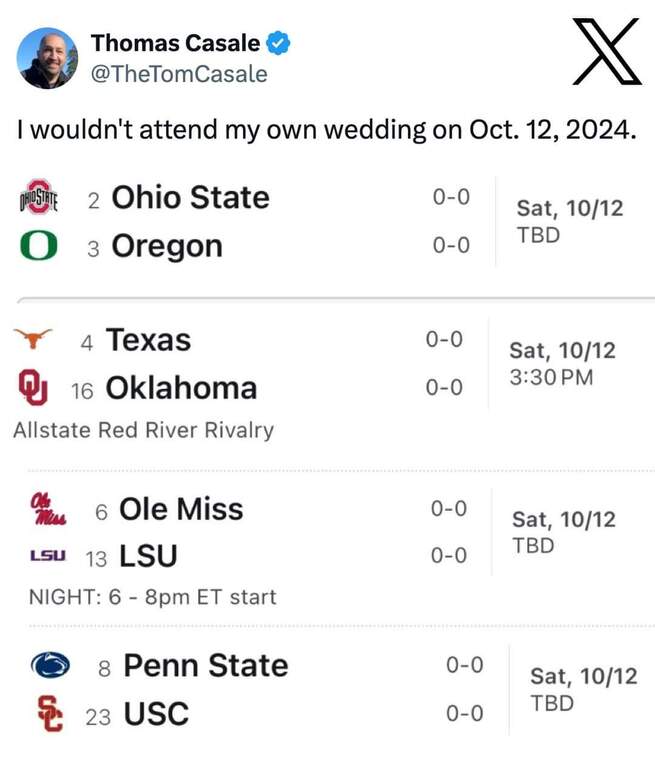This screenshot has width=655, height=763.
Task: Click the USC Trojans SC logo
Action: (50, 713)
